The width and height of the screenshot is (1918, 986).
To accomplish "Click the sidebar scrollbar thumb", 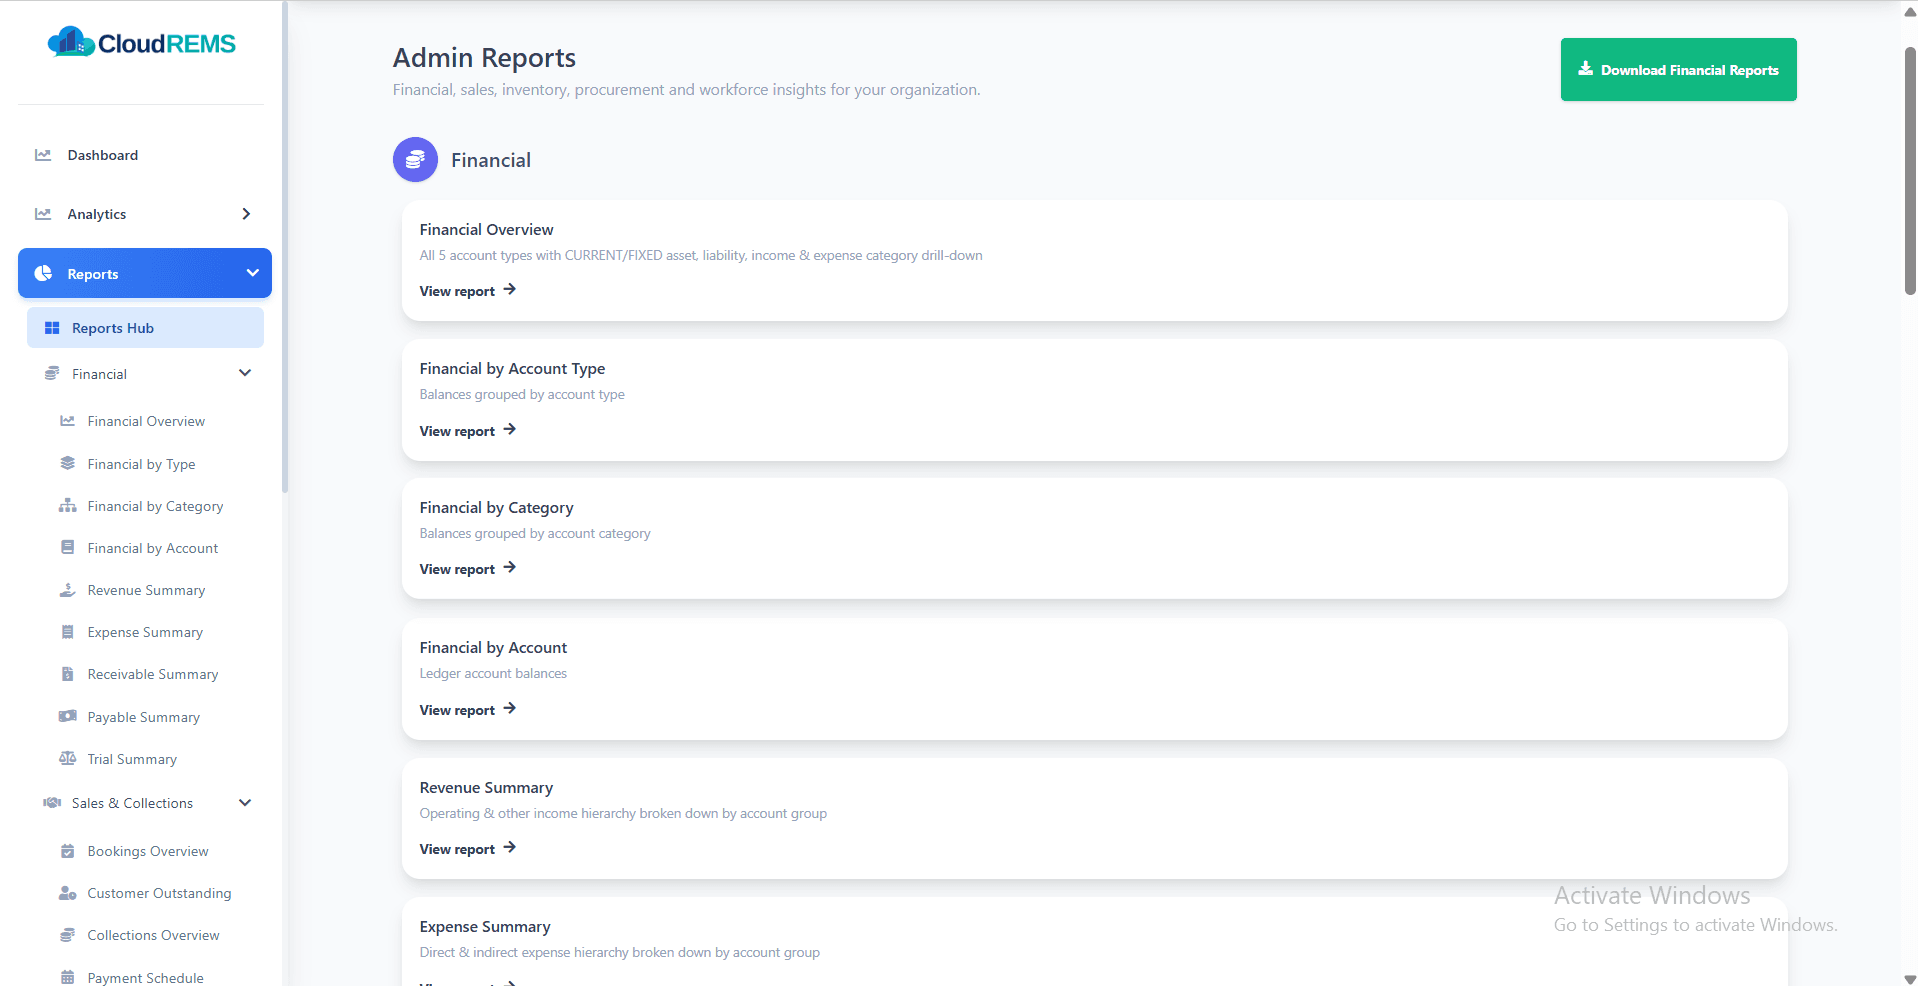I will [285, 247].
